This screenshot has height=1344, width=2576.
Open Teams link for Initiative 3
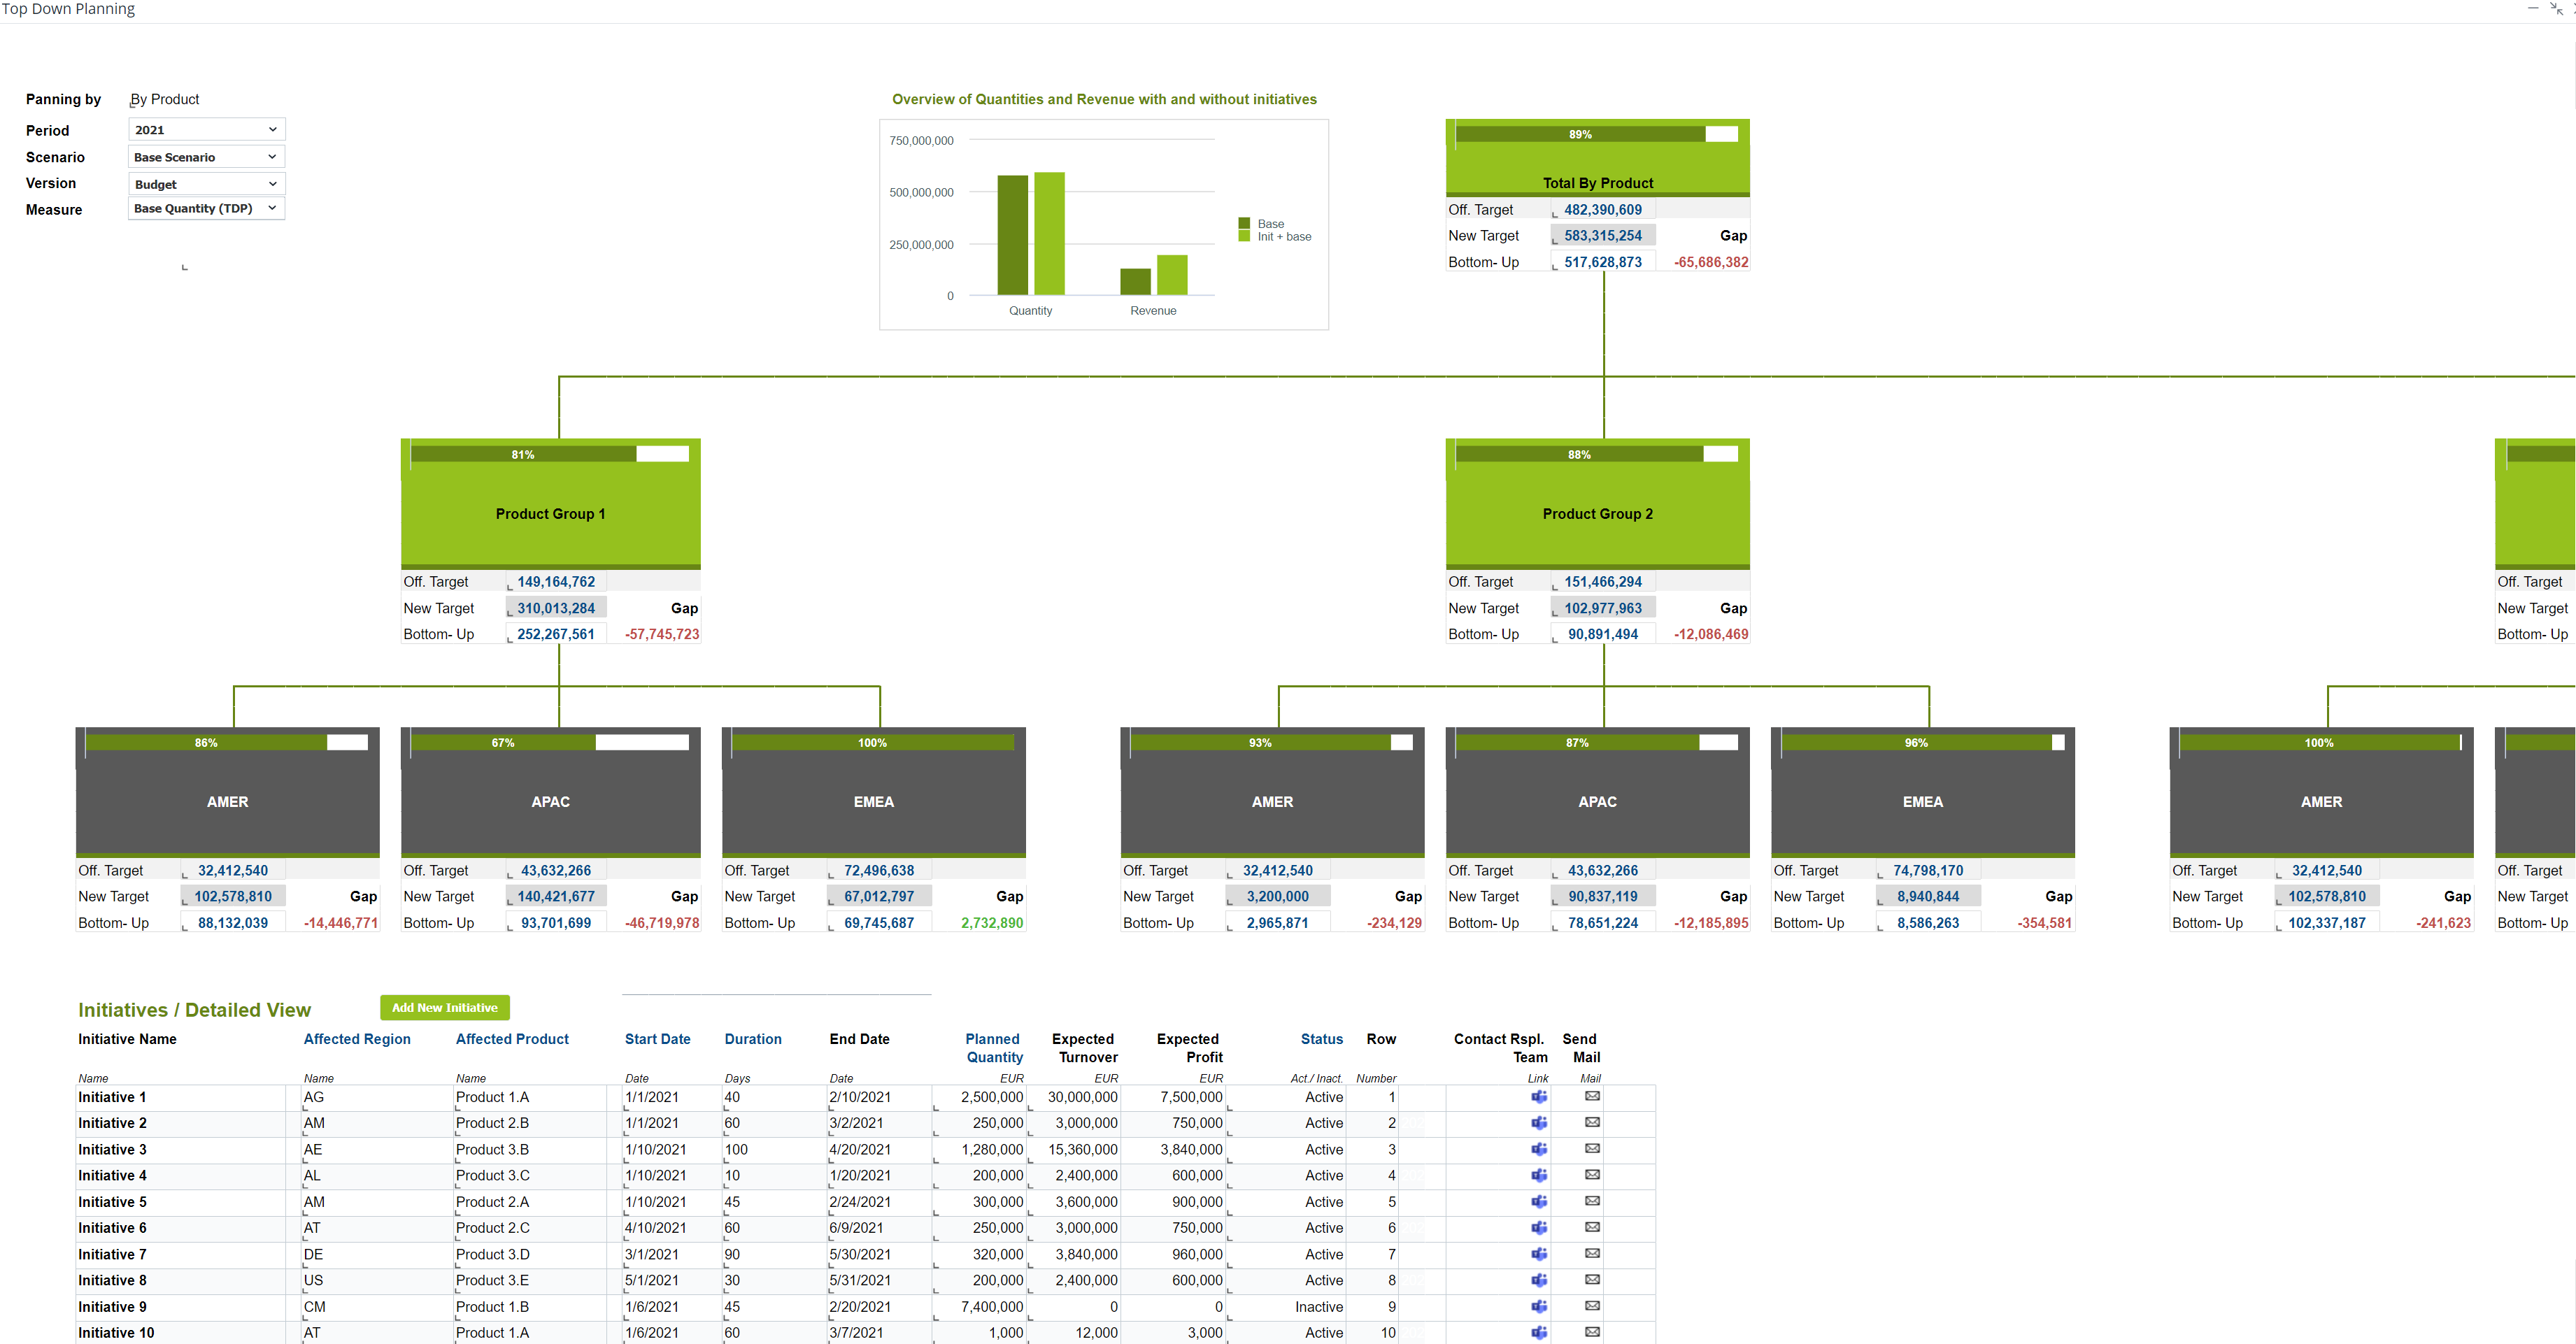coord(1539,1149)
